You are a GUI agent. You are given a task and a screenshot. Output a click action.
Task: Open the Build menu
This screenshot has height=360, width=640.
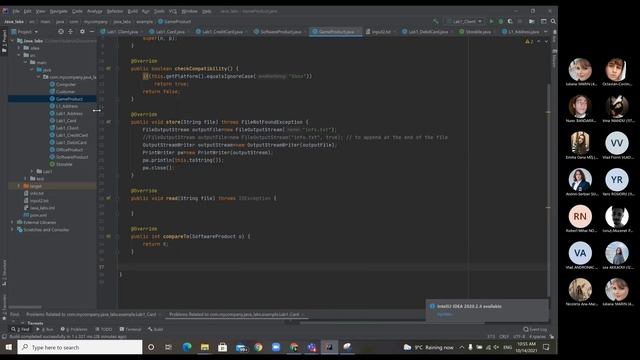[x=133, y=11]
